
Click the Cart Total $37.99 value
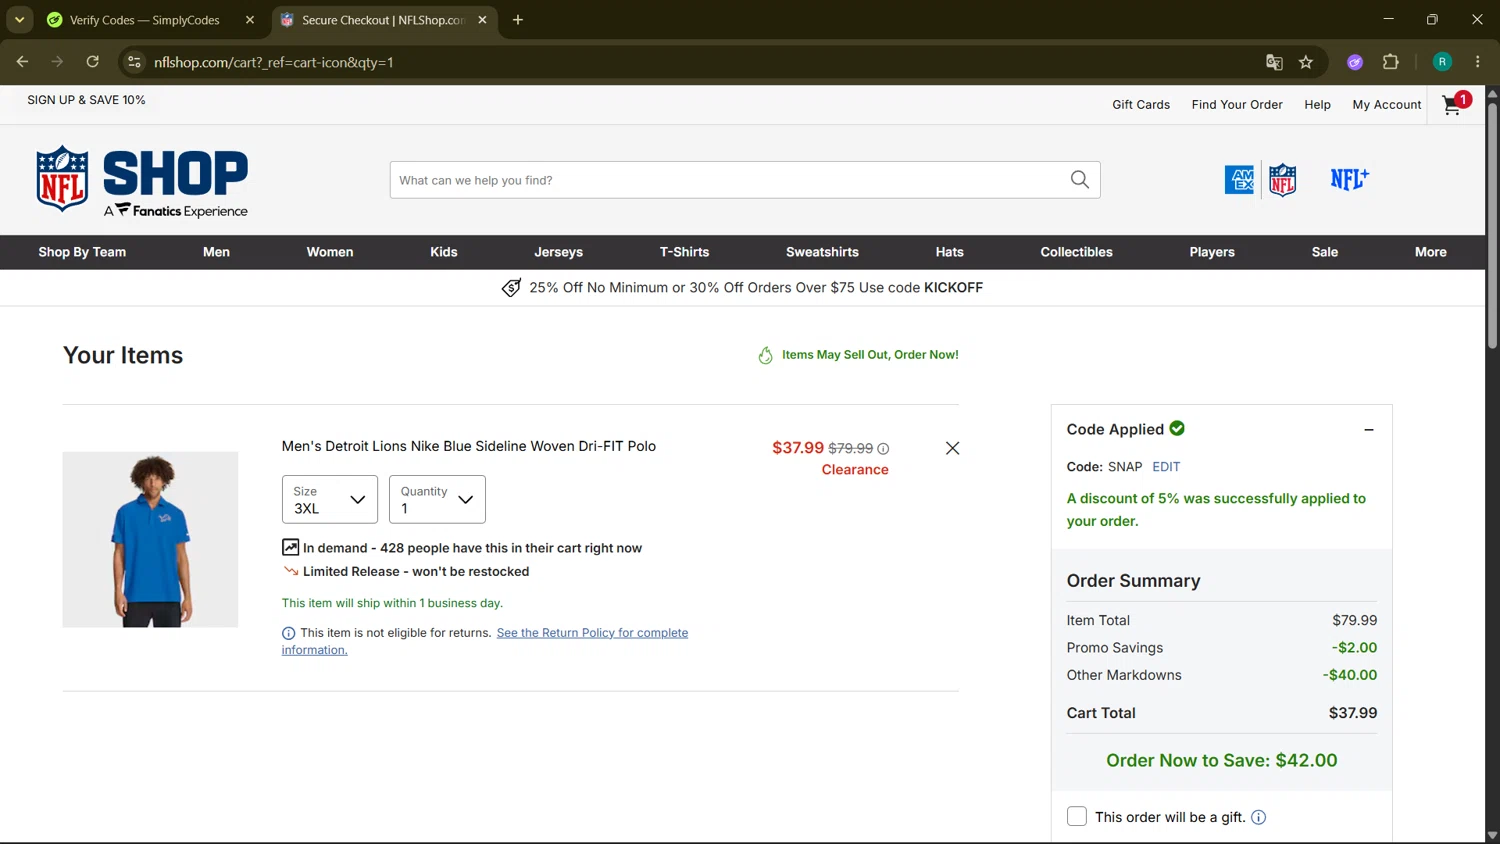point(1352,713)
